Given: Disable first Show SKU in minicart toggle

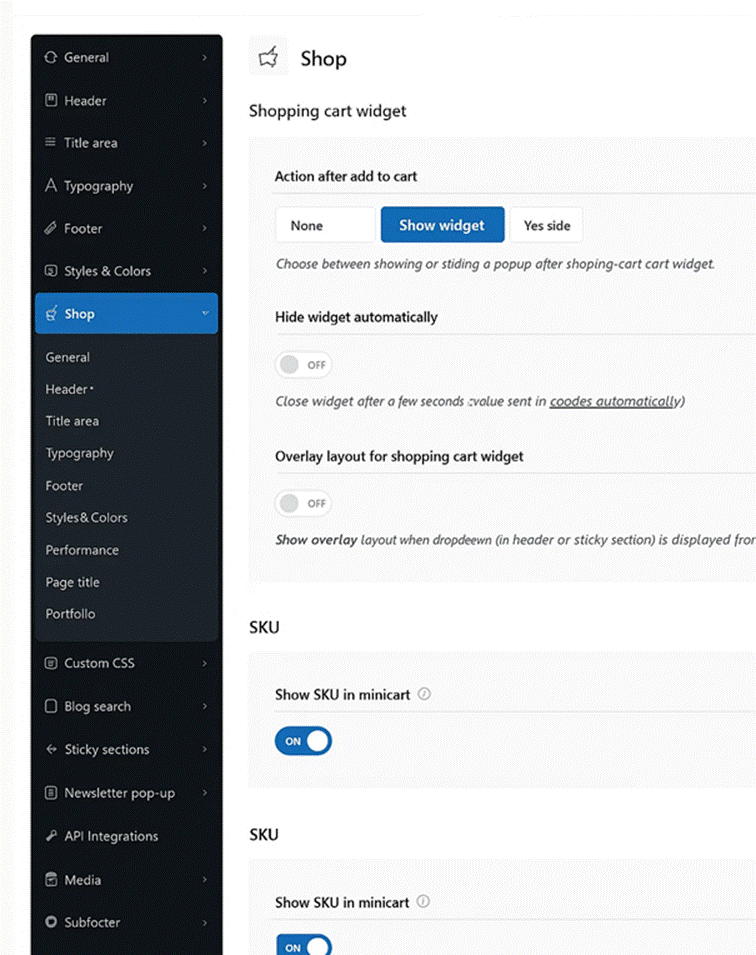Looking at the screenshot, I should tap(303, 741).
